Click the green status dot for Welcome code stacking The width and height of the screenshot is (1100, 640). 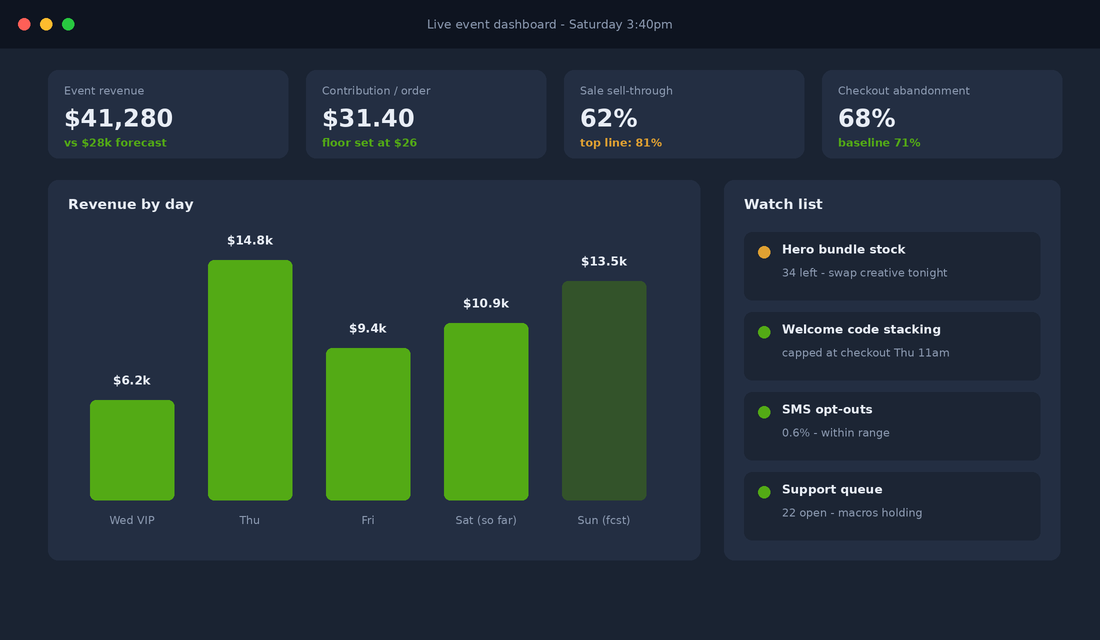click(764, 332)
